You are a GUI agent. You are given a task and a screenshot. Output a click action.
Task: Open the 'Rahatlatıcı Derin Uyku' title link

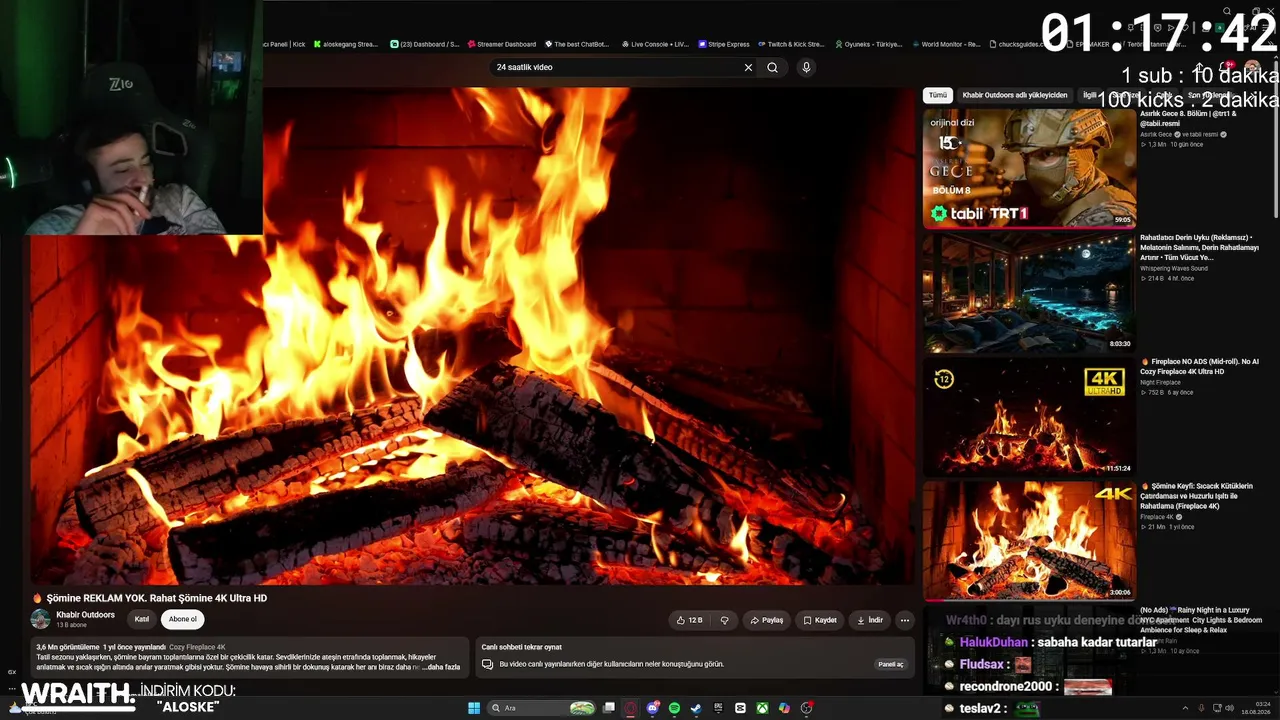pyautogui.click(x=1199, y=247)
